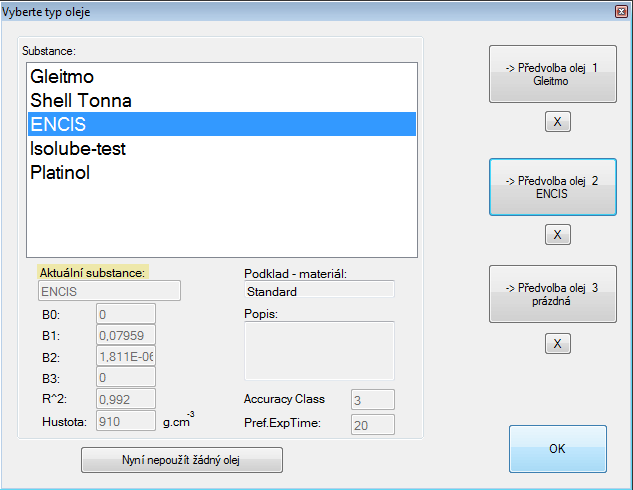Select Gleitmo in the substance list
The width and height of the screenshot is (633, 490).
222,76
